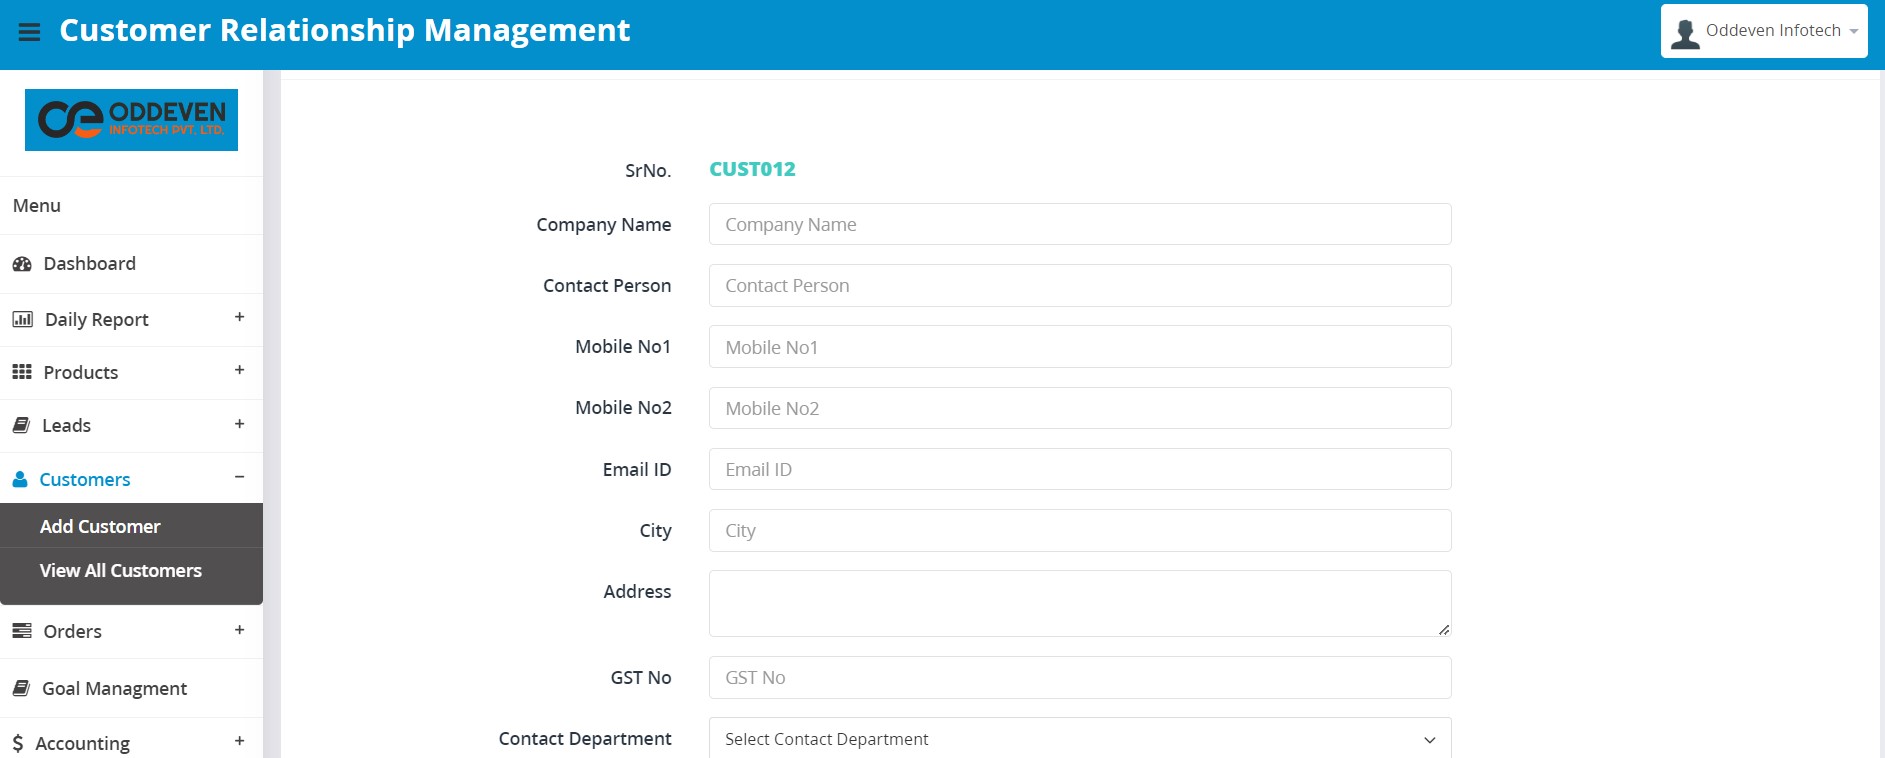Click the Oddeven Infotech company logo

pos(131,120)
